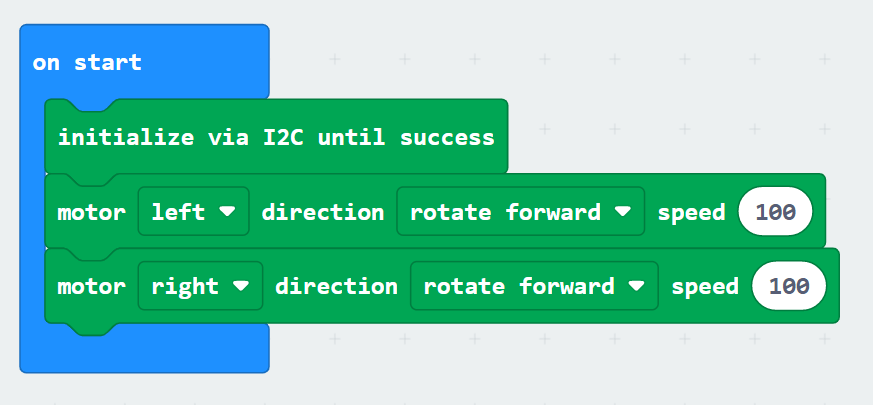Edit the right motor's speed value 100
Screen dimensions: 873x405
[x=789, y=286]
